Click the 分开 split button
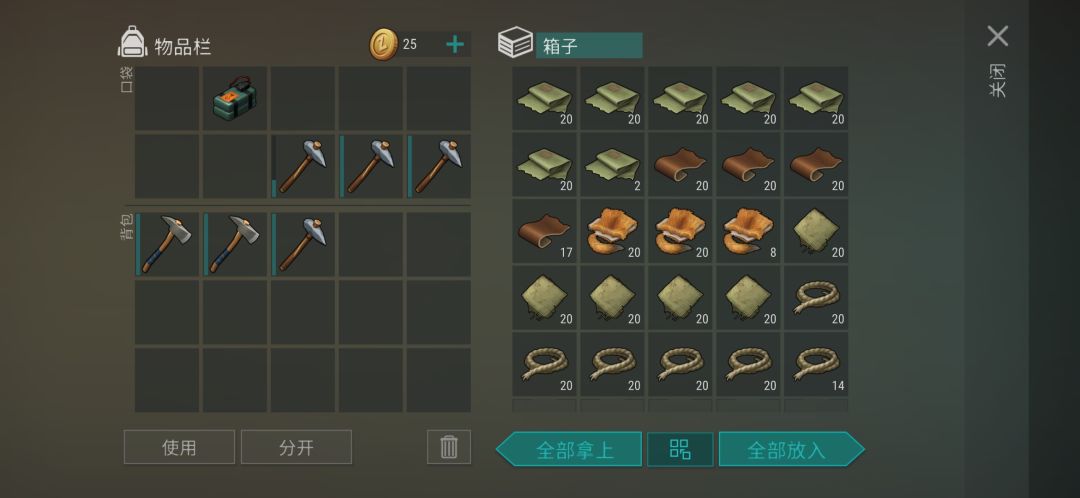This screenshot has width=1080, height=498. [296, 447]
